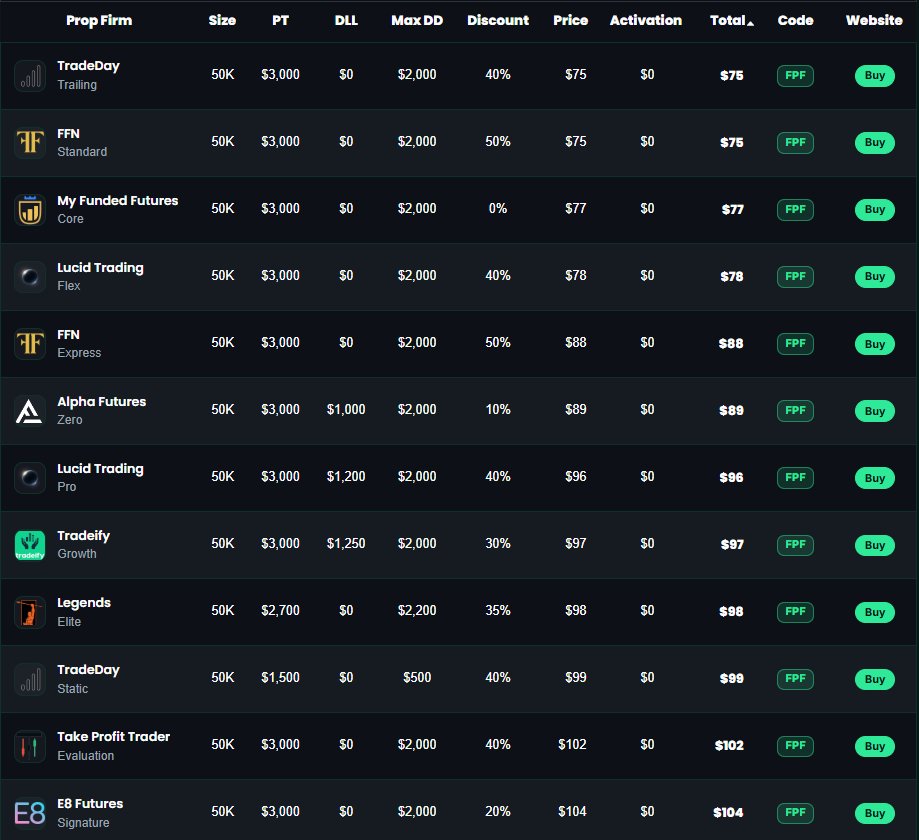Click Buy for E8 Futures Signature
Image resolution: width=919 pixels, height=840 pixels.
coord(874,812)
